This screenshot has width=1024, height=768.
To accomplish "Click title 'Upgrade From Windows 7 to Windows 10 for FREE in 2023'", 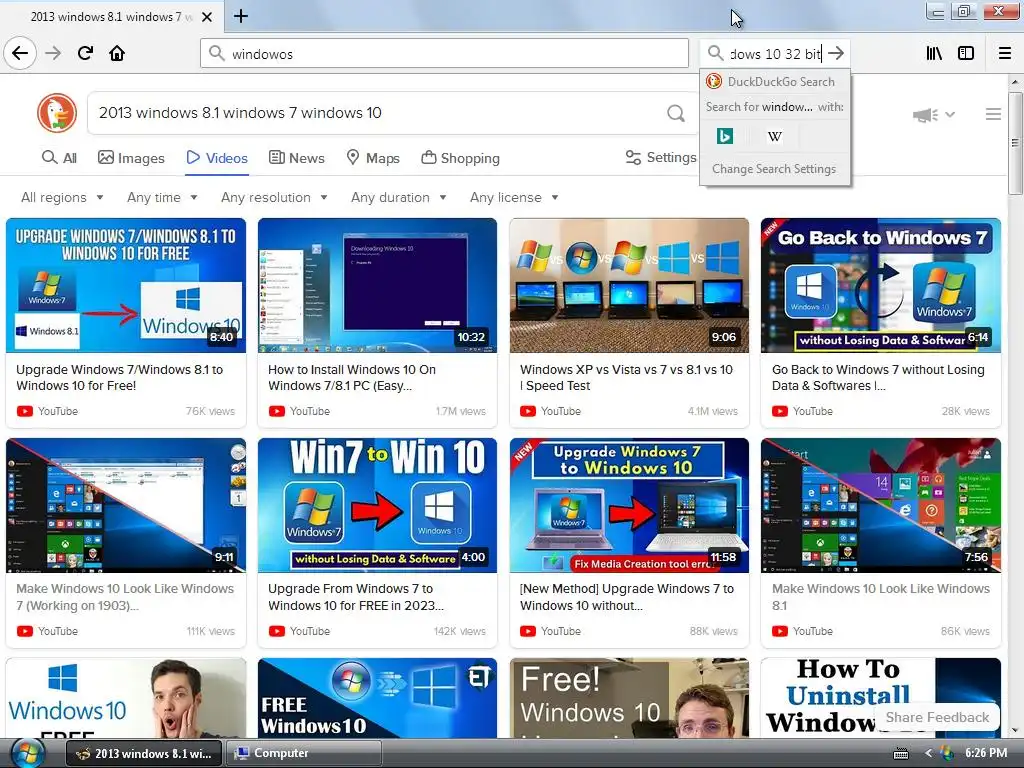I will [x=356, y=597].
